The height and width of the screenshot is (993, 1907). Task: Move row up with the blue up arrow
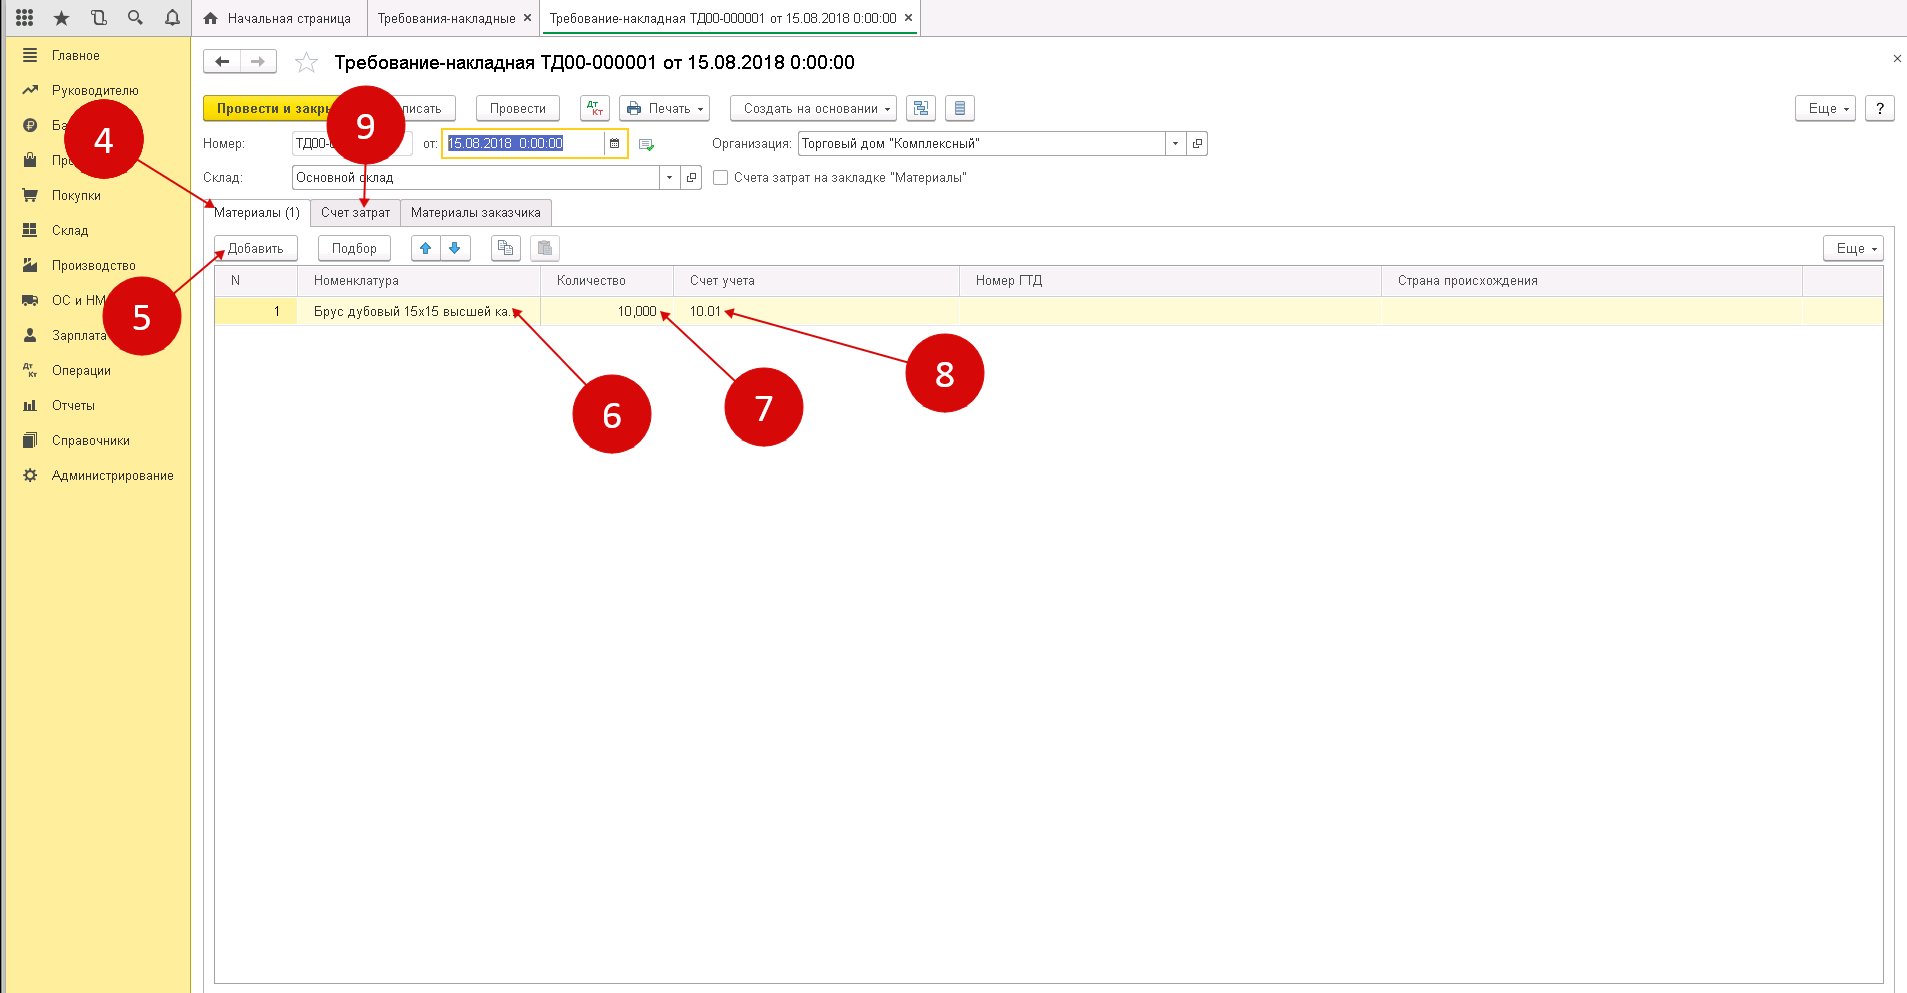tap(426, 248)
